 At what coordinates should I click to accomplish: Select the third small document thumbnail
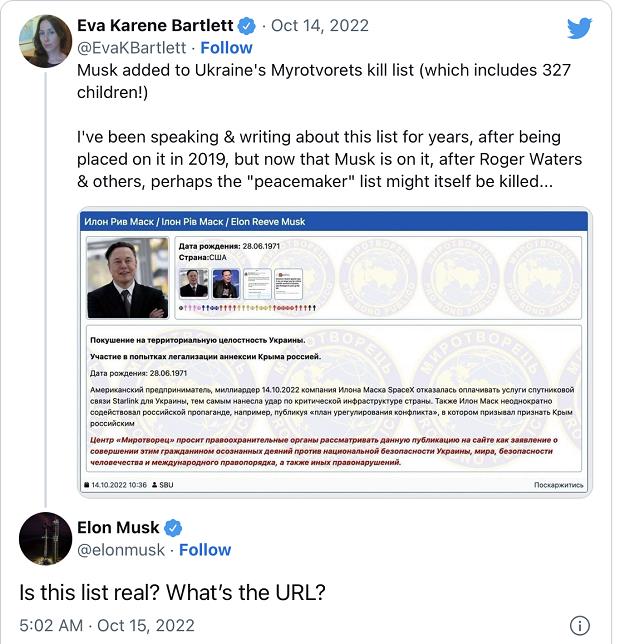(258, 283)
